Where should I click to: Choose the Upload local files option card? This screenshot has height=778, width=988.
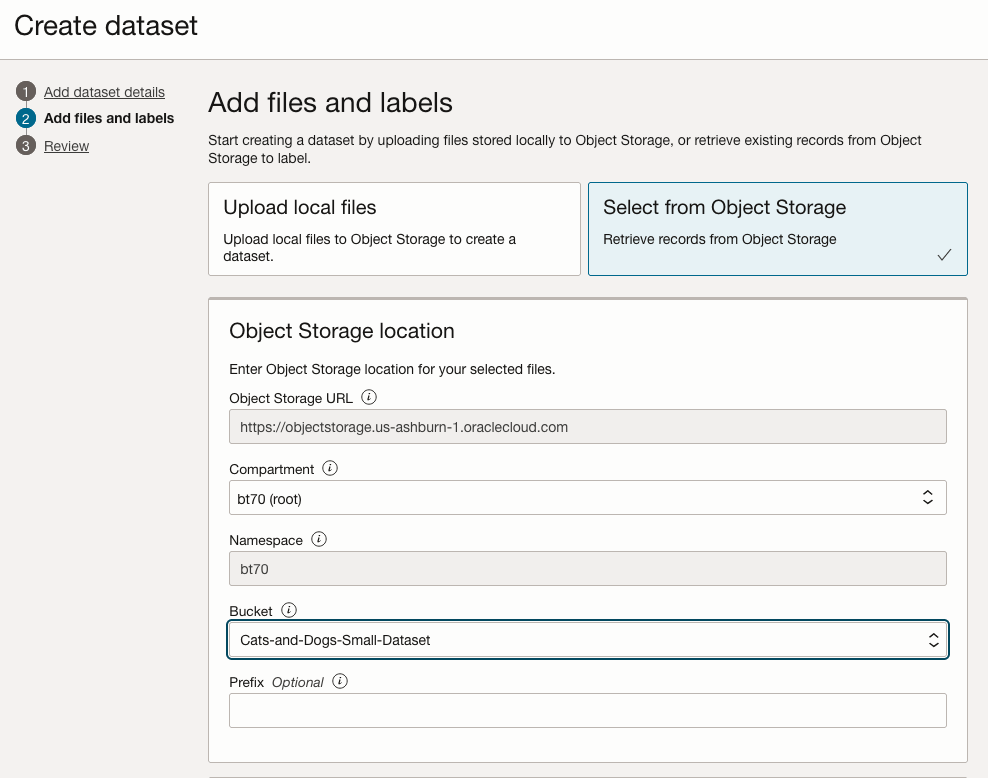(394, 228)
